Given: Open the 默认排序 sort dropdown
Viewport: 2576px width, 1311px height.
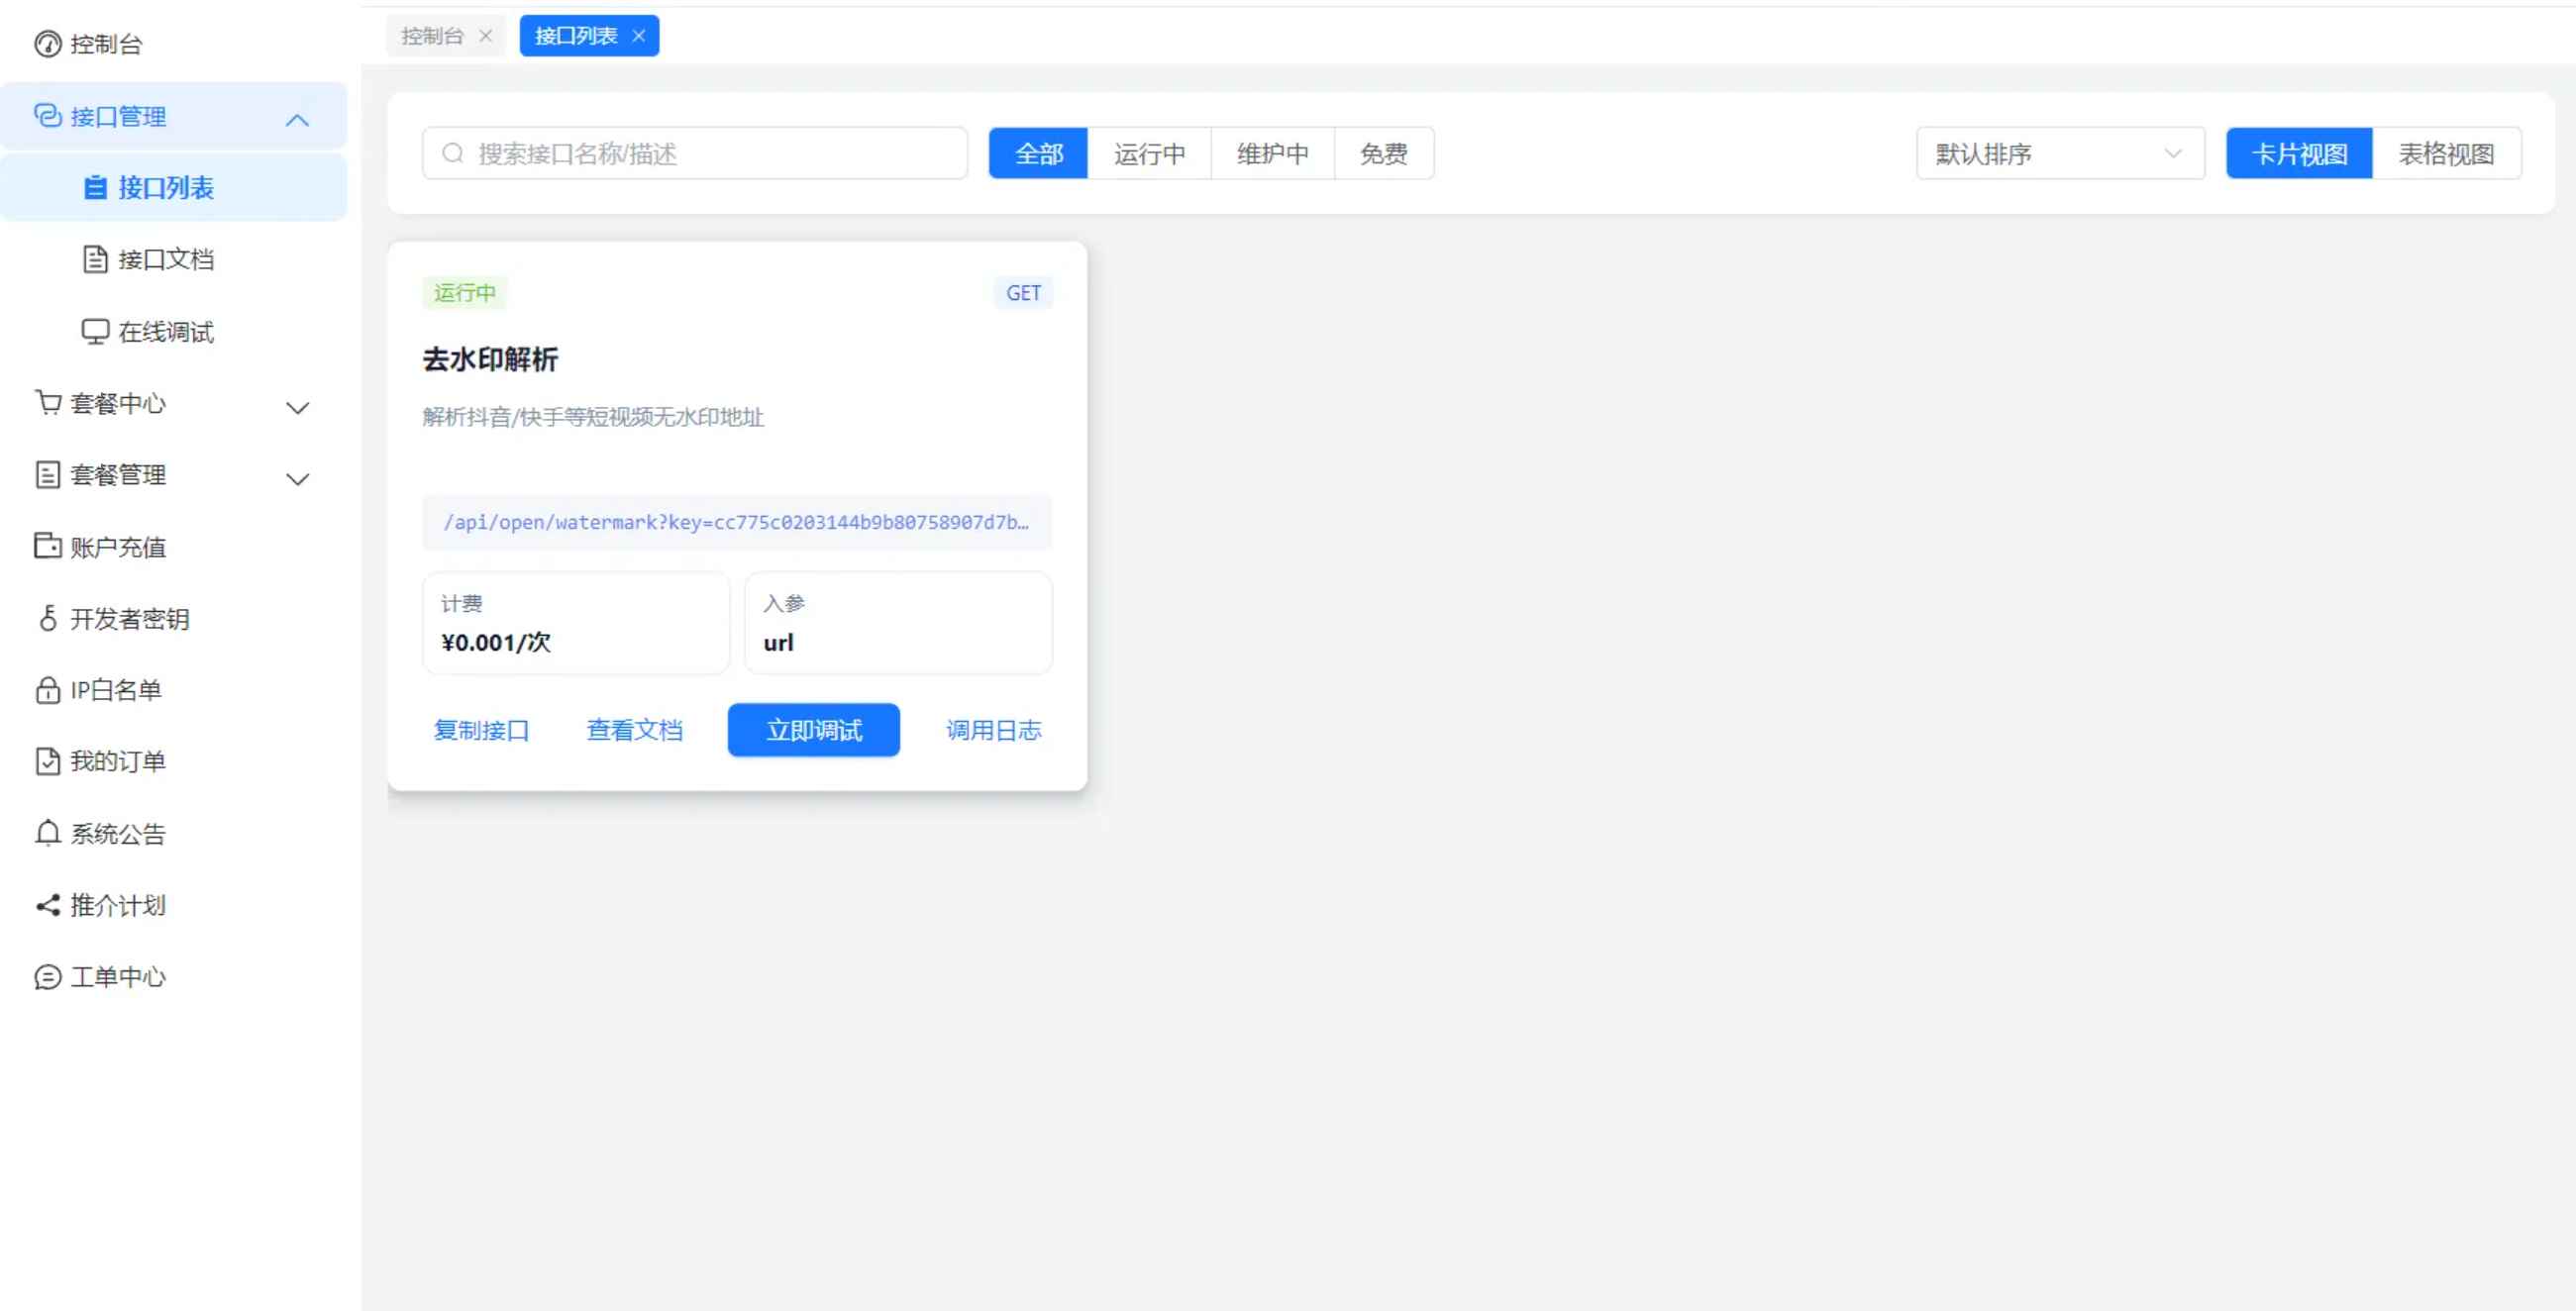Looking at the screenshot, I should [2059, 154].
